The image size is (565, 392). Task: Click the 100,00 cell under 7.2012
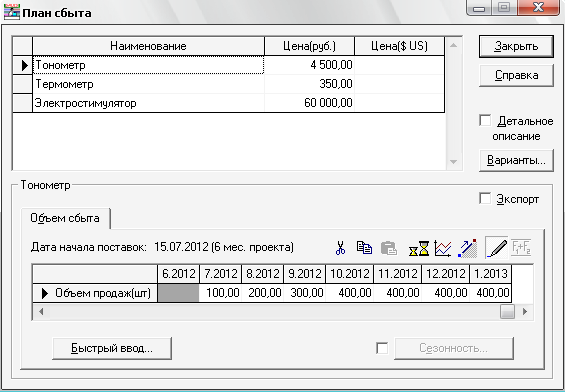coord(220,293)
